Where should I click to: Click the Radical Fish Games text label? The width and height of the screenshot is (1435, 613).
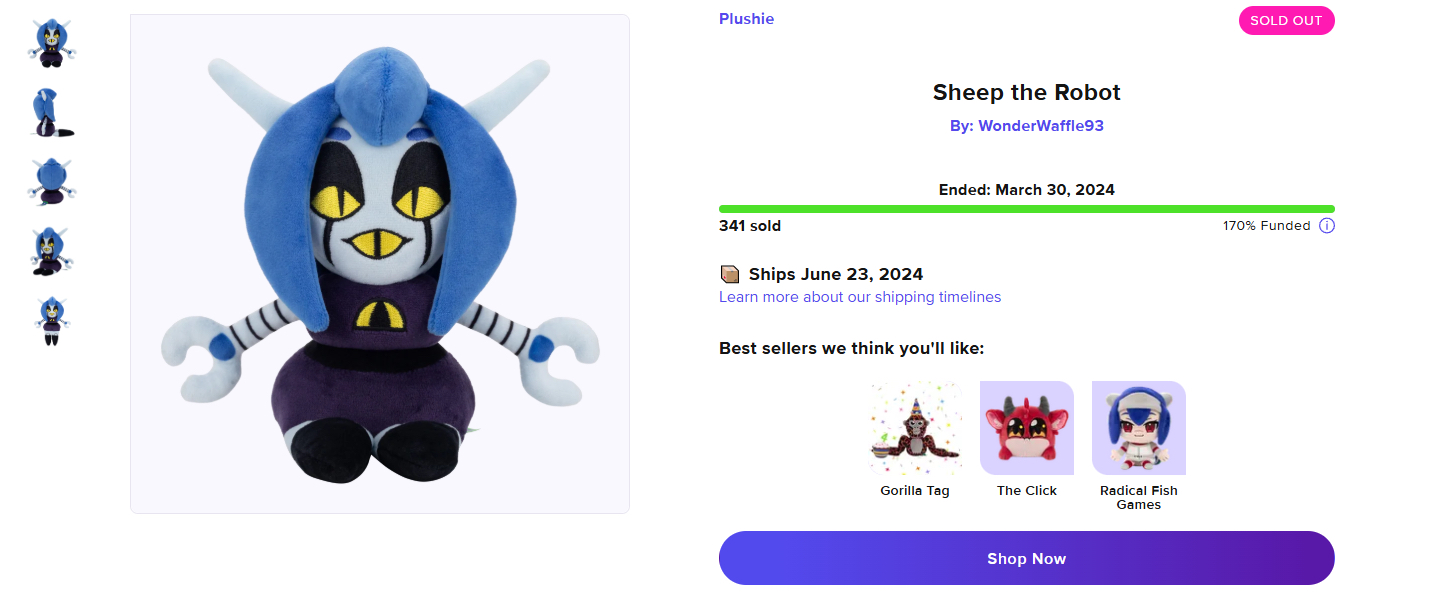1139,498
